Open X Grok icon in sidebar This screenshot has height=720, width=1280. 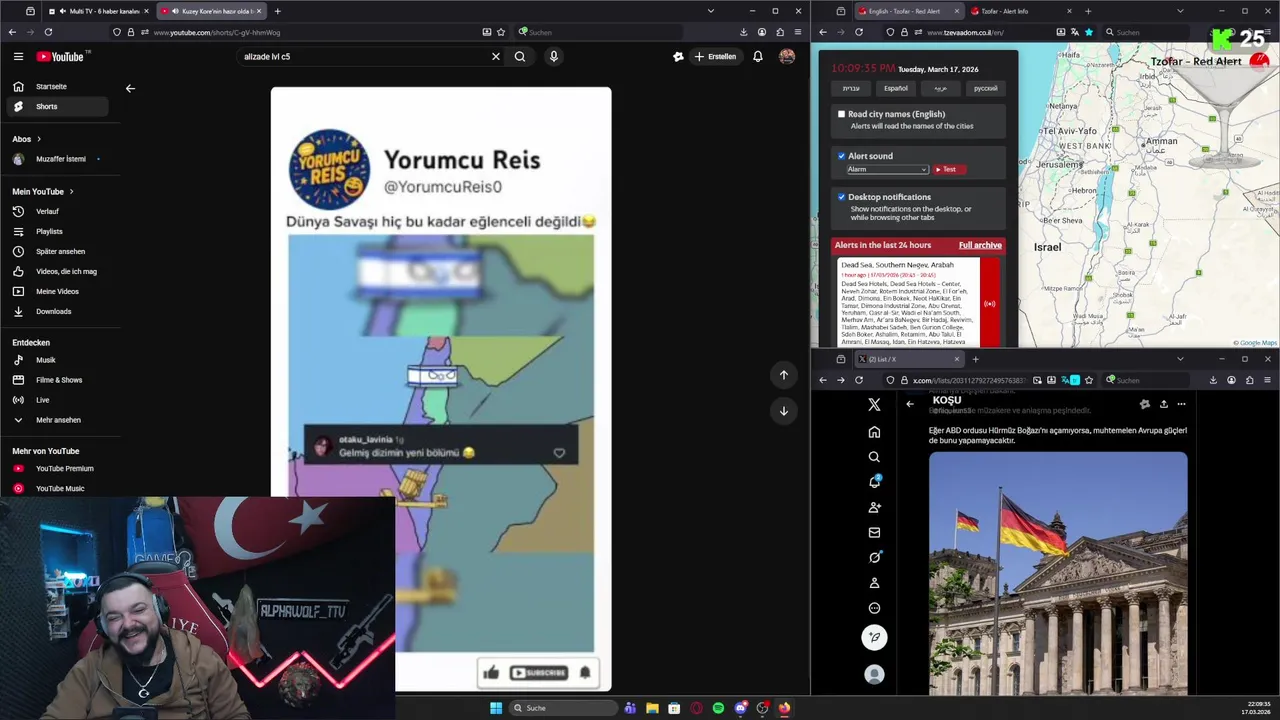[874, 558]
